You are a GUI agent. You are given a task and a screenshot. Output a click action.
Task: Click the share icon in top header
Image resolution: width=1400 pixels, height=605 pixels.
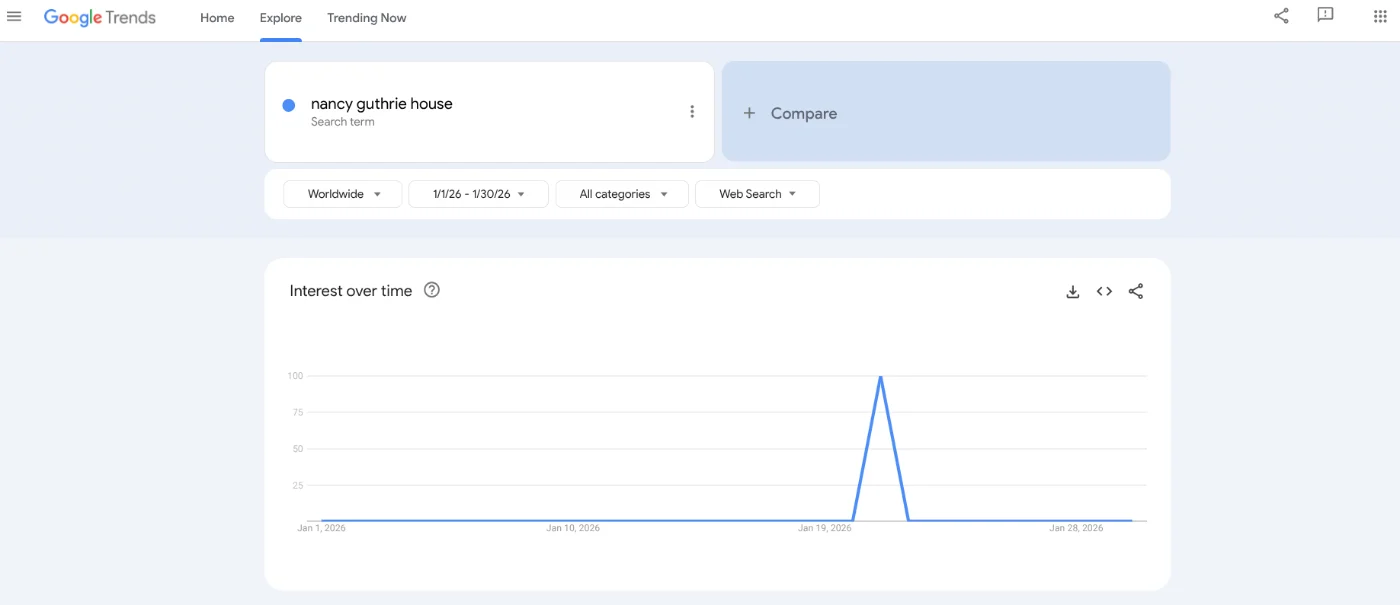(1281, 16)
